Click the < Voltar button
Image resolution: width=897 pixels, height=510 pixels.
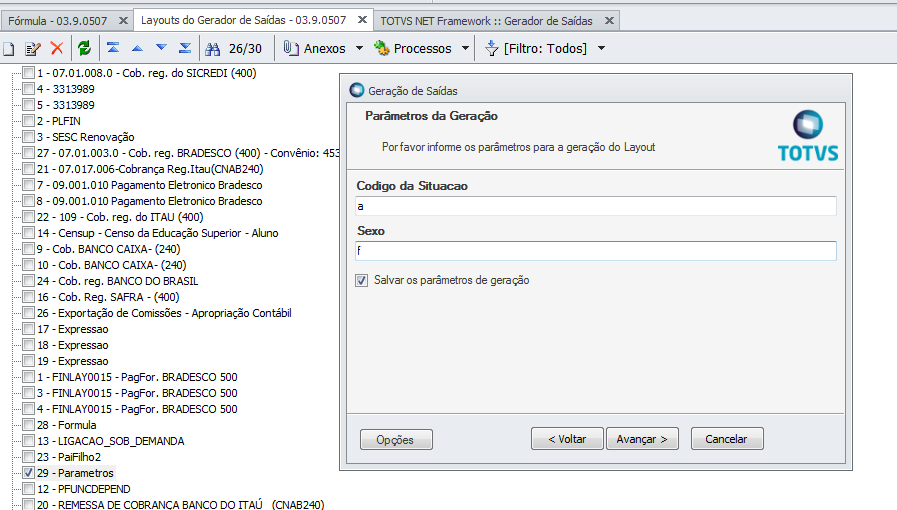pos(567,439)
